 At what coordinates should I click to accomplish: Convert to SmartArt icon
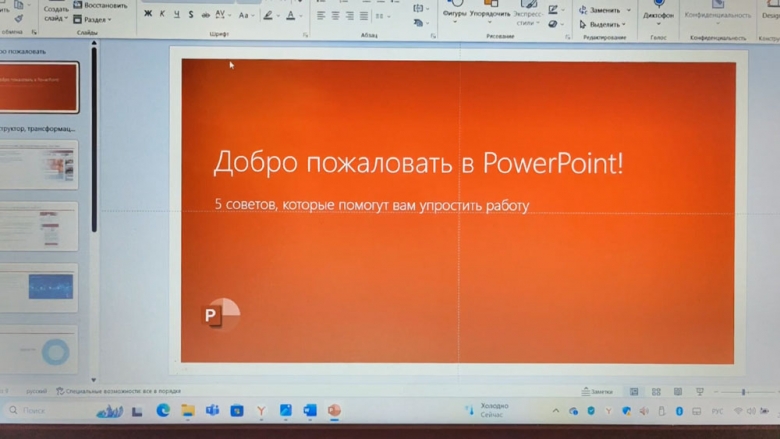[x=419, y=23]
